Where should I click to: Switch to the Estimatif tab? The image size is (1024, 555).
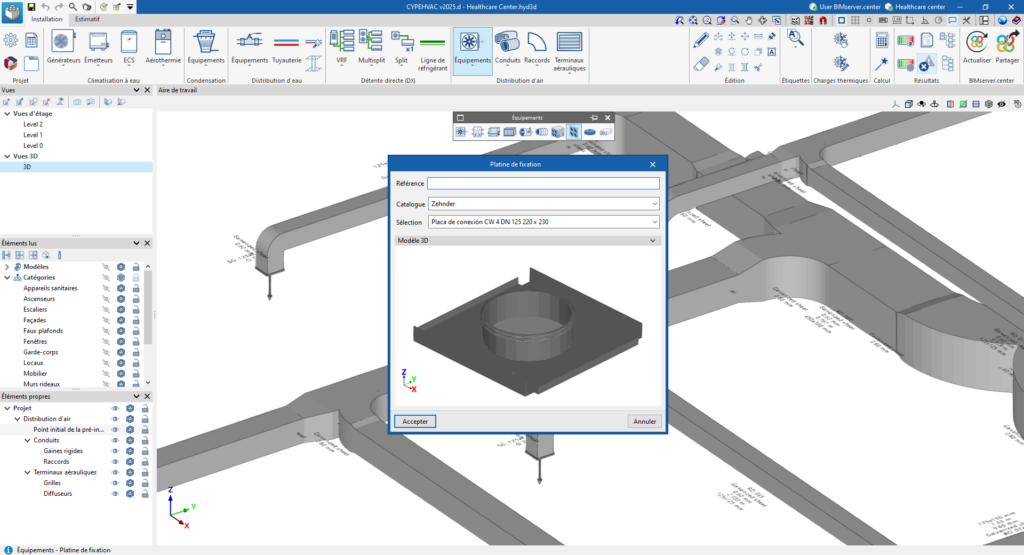tap(87, 19)
